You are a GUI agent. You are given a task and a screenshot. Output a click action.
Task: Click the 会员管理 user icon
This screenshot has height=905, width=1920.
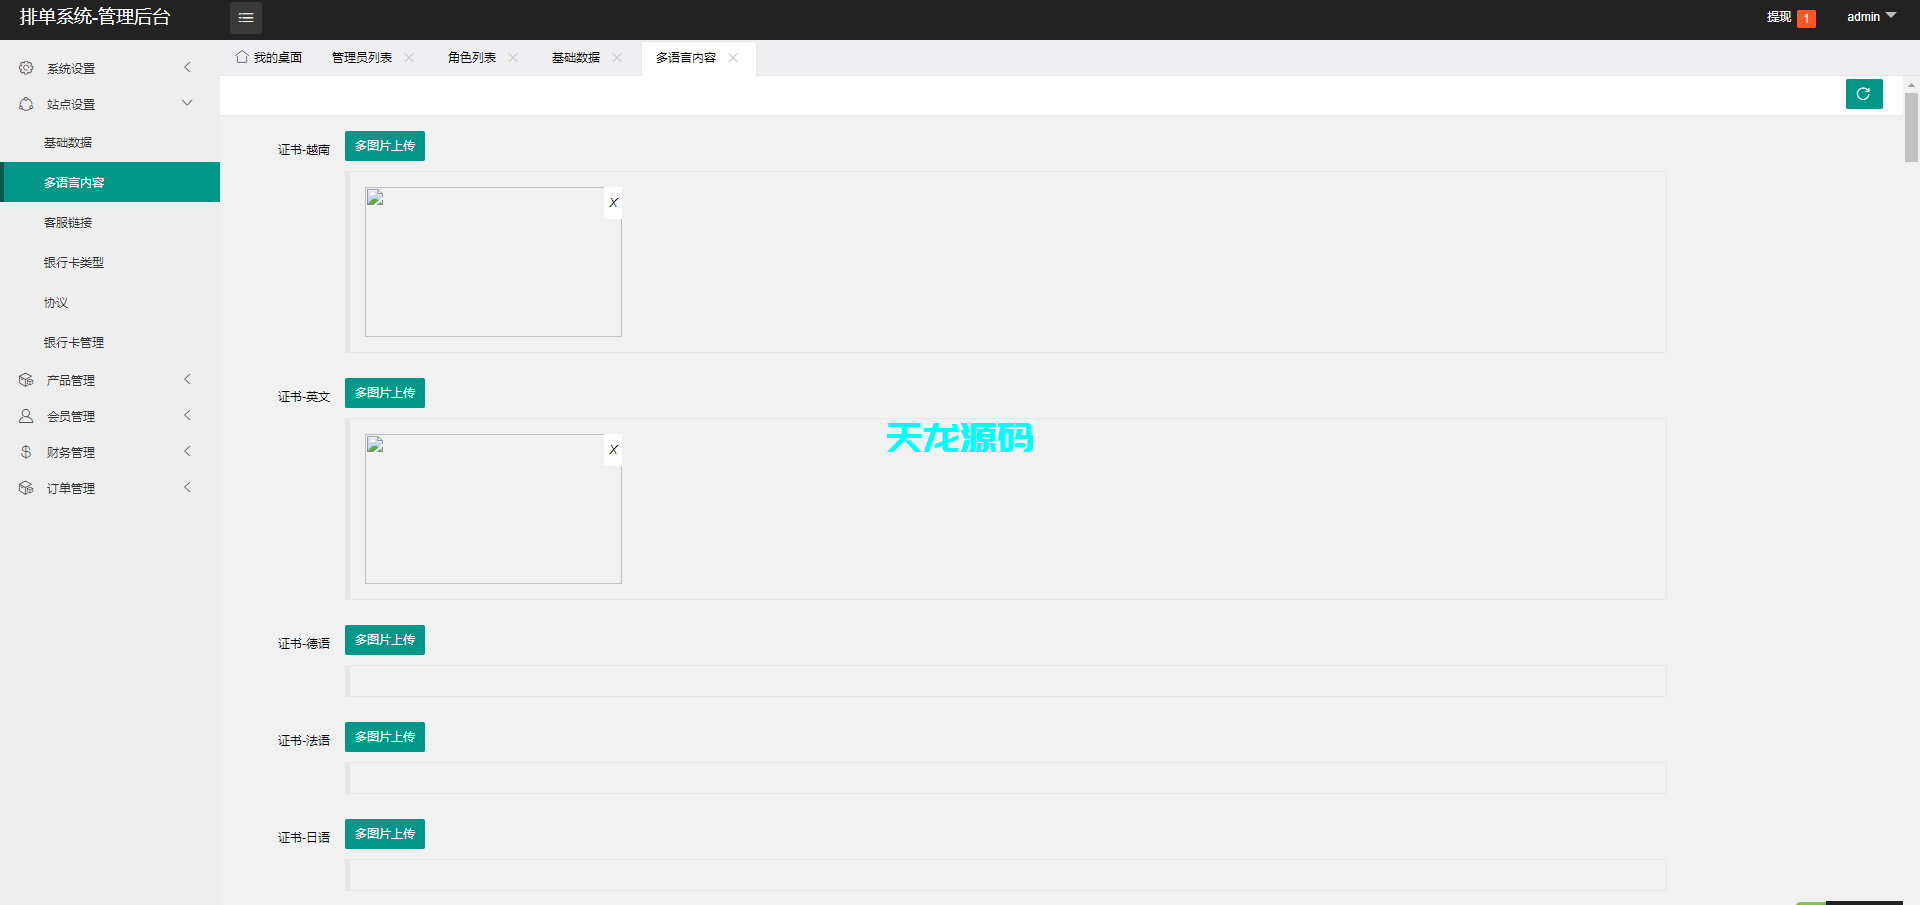pyautogui.click(x=26, y=415)
